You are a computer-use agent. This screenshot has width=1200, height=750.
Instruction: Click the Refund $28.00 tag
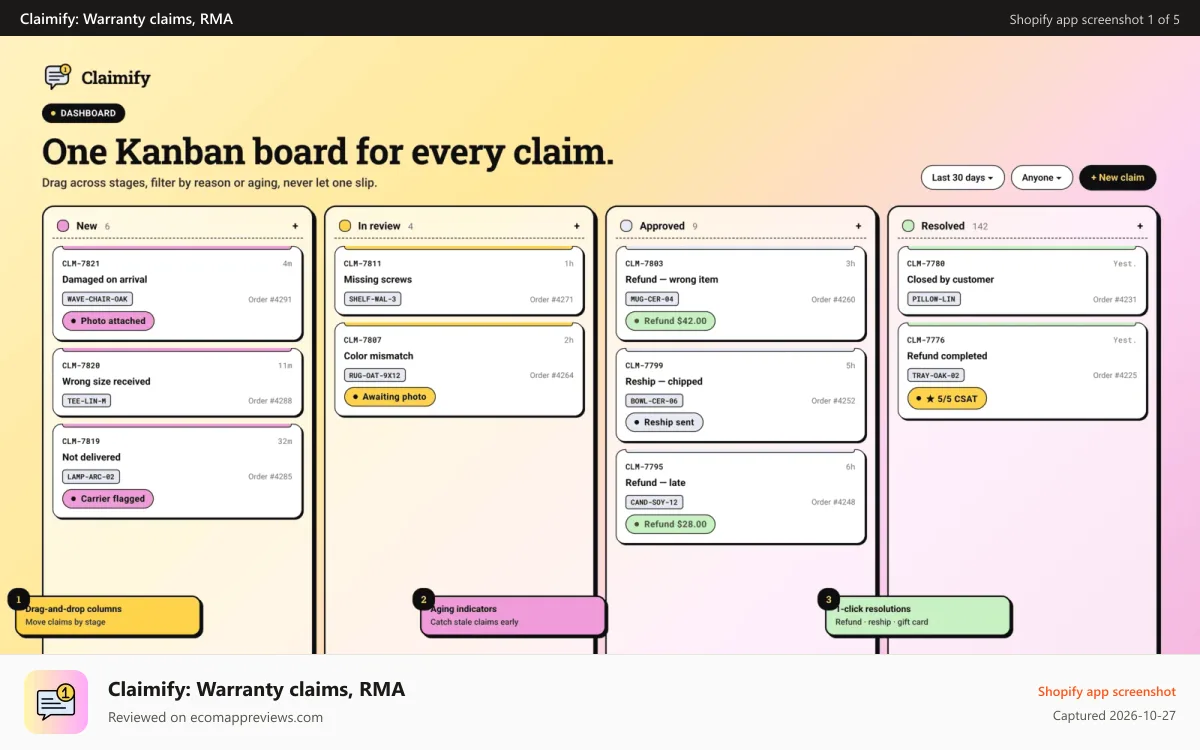click(x=671, y=524)
